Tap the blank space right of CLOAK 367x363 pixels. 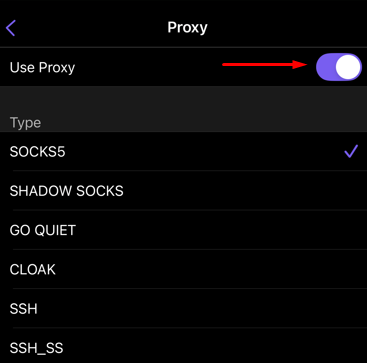211,269
